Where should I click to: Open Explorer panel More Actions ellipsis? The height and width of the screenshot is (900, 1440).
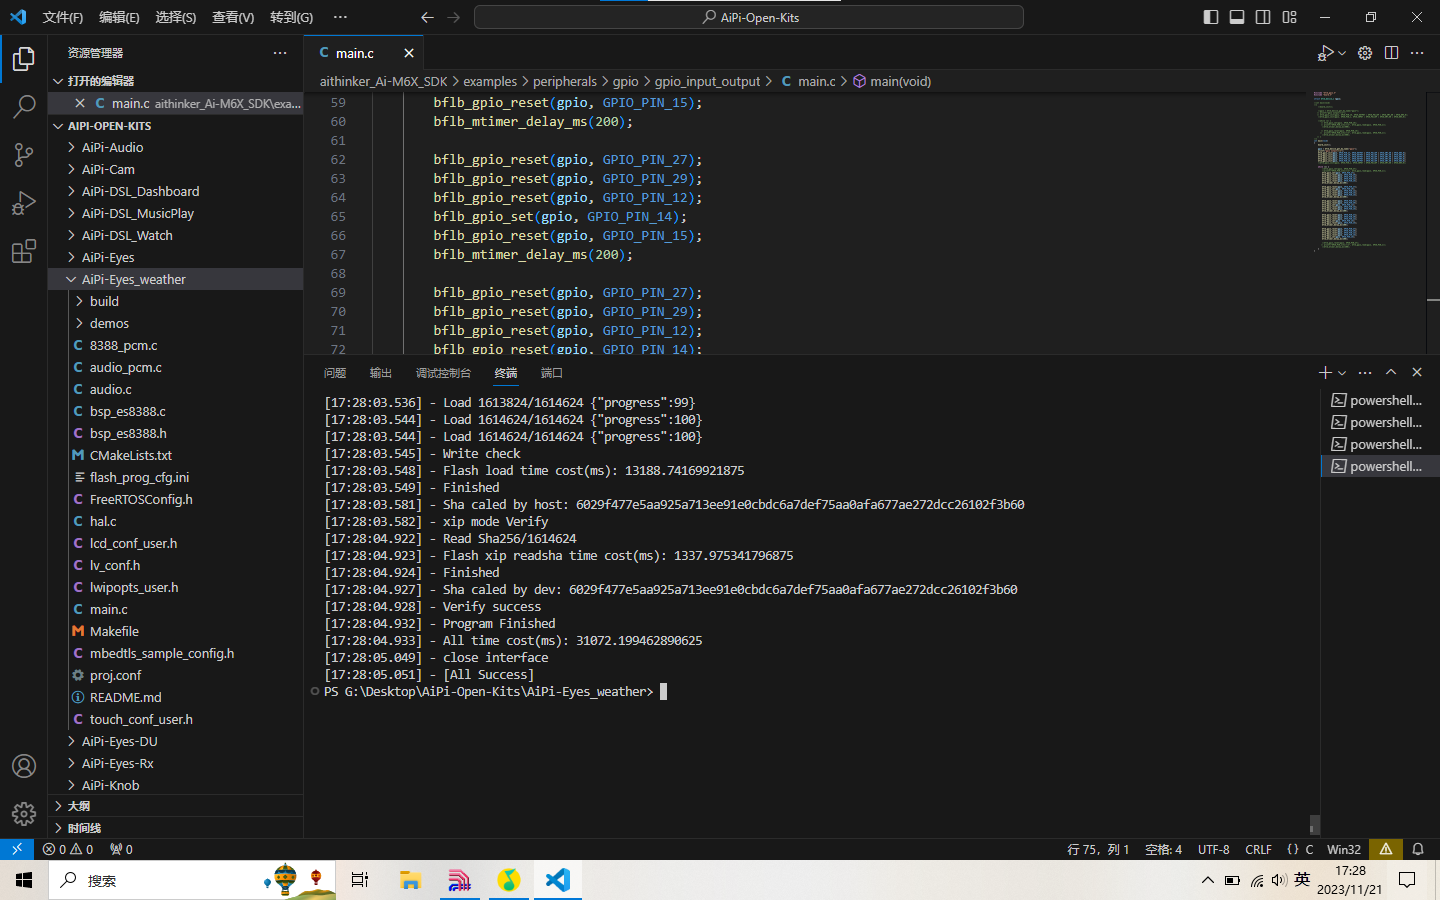(280, 53)
